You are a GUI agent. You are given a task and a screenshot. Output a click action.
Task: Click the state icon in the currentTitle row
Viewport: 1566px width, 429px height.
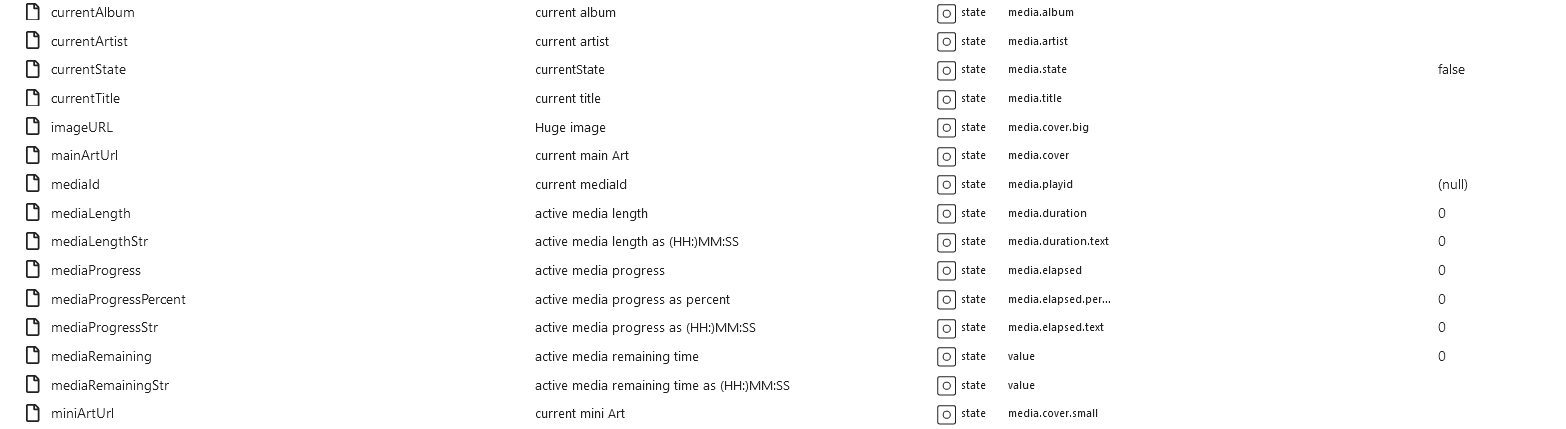click(946, 99)
